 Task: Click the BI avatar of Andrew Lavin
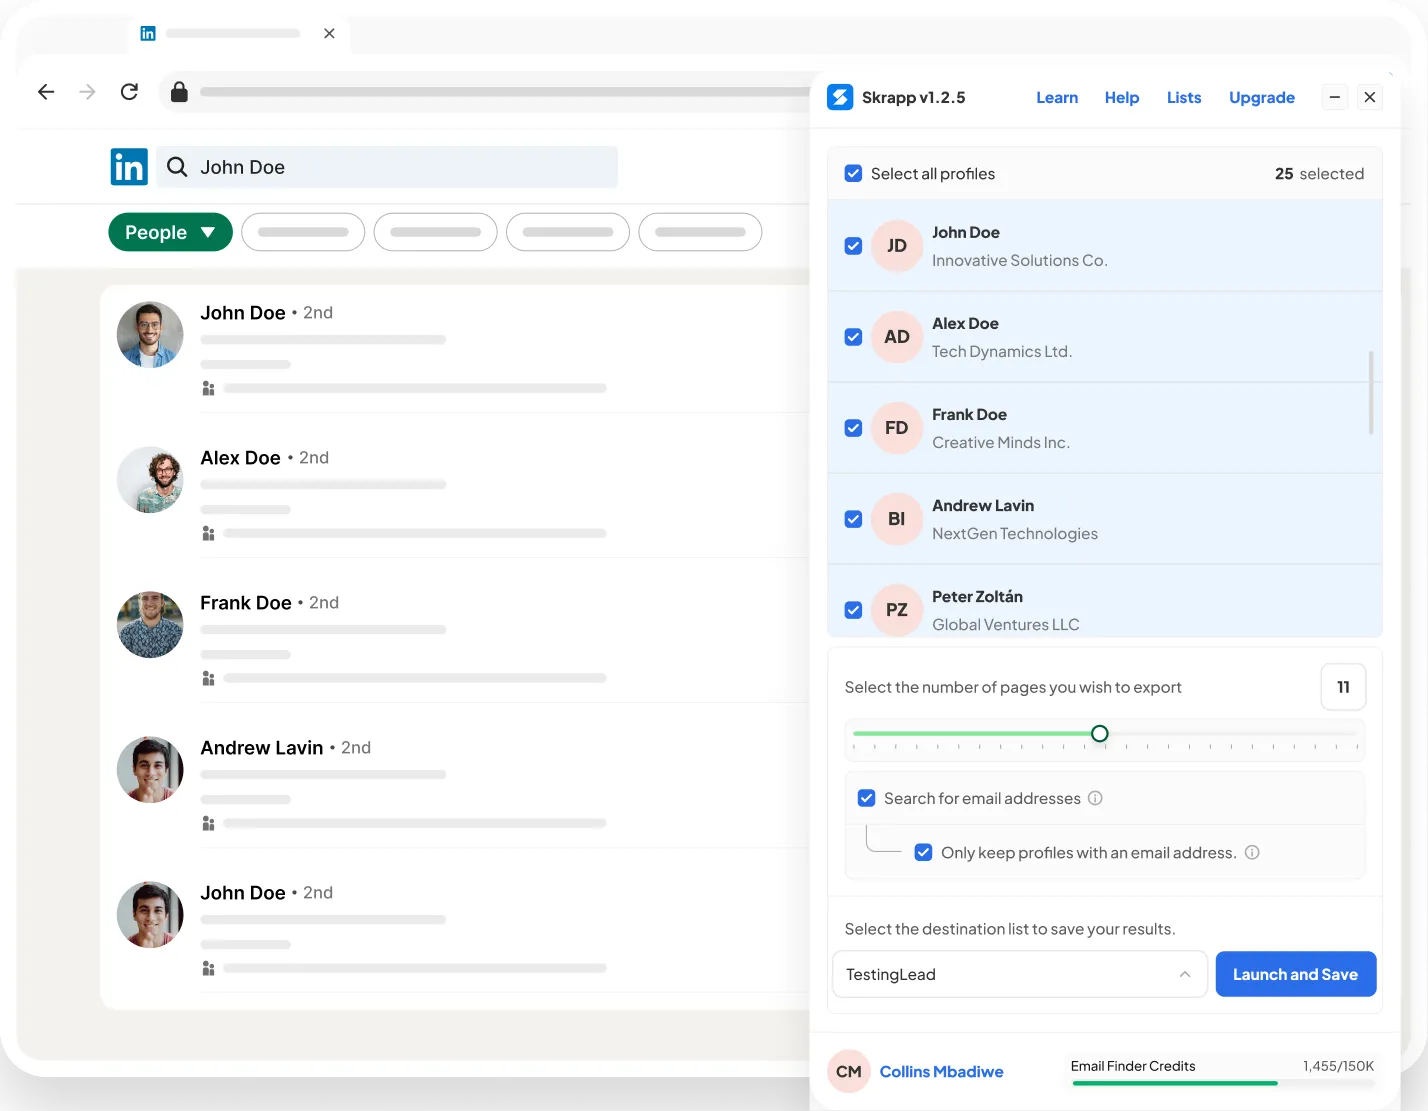(897, 519)
